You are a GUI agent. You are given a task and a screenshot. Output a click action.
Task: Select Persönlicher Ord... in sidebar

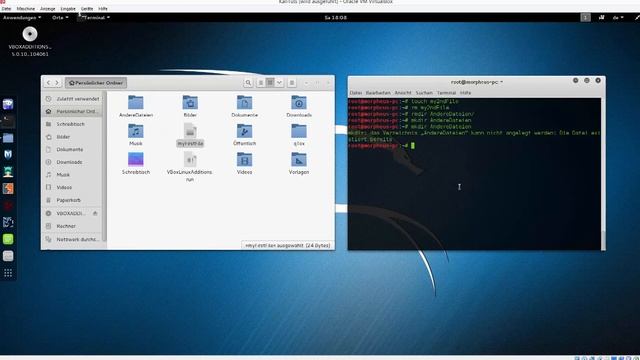tap(73, 111)
